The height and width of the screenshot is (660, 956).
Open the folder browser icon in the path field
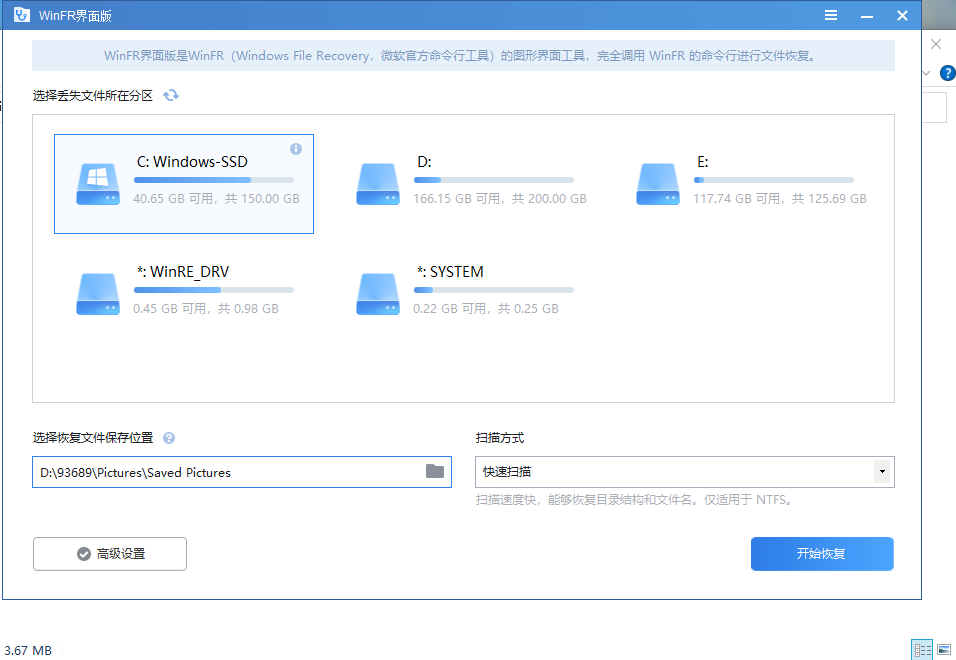coord(433,471)
